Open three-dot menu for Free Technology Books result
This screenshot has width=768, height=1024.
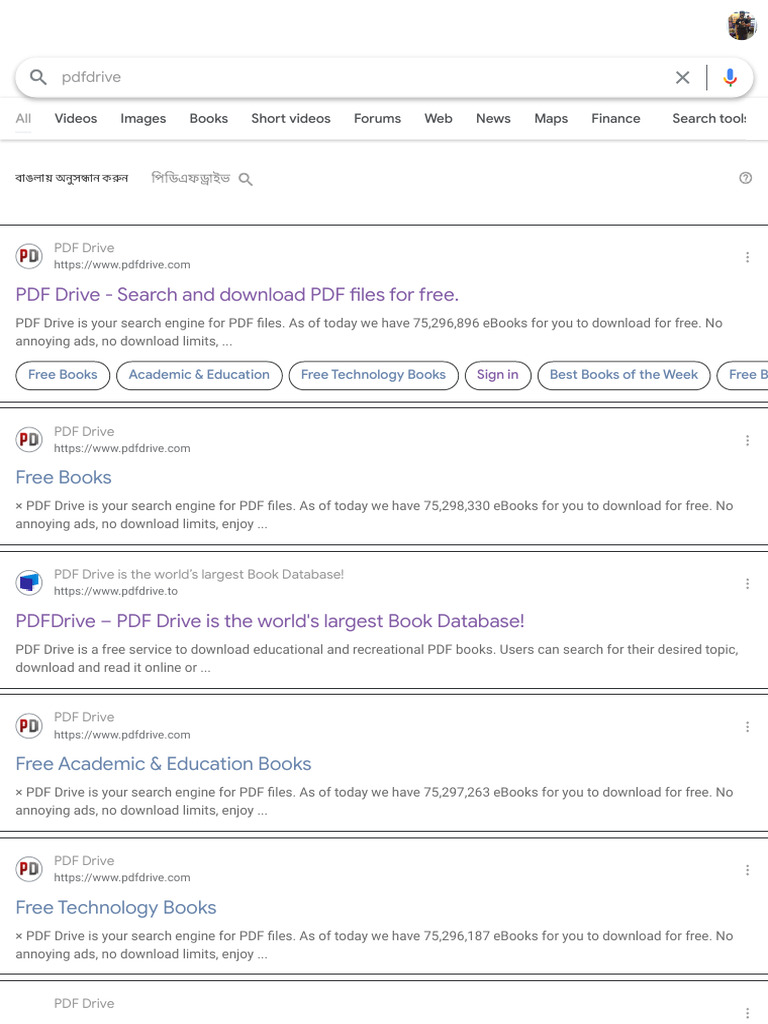[747, 870]
